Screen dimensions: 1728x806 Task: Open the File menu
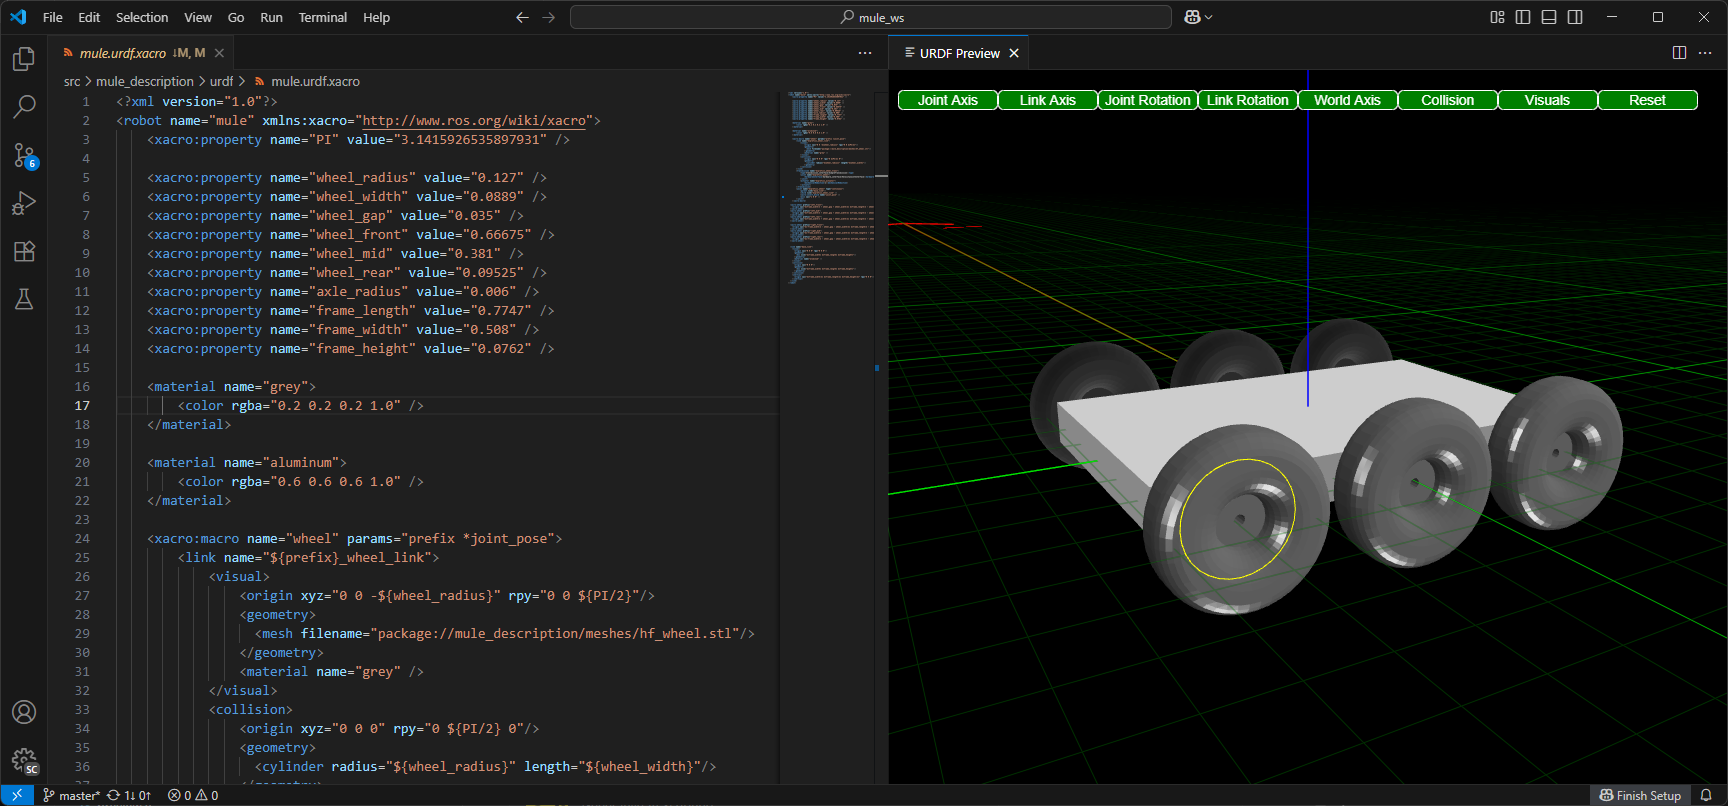point(53,17)
